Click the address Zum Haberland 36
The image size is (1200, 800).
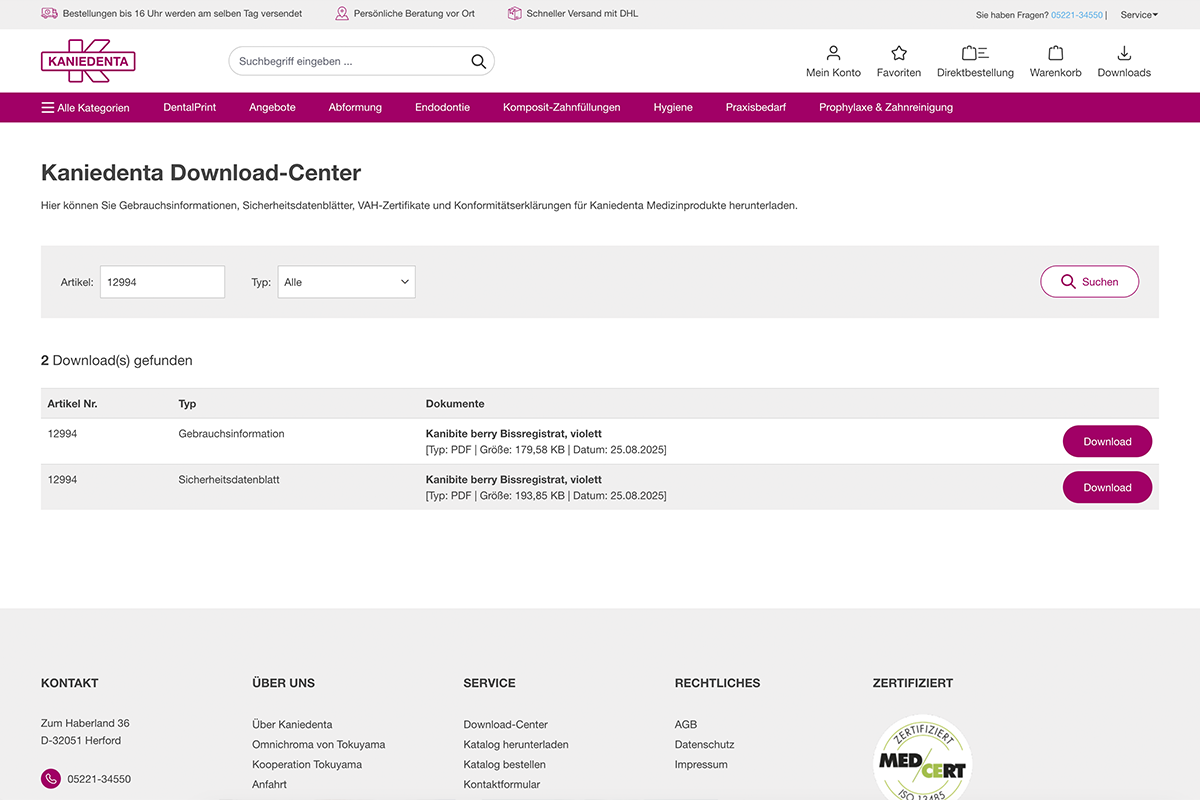pos(85,723)
